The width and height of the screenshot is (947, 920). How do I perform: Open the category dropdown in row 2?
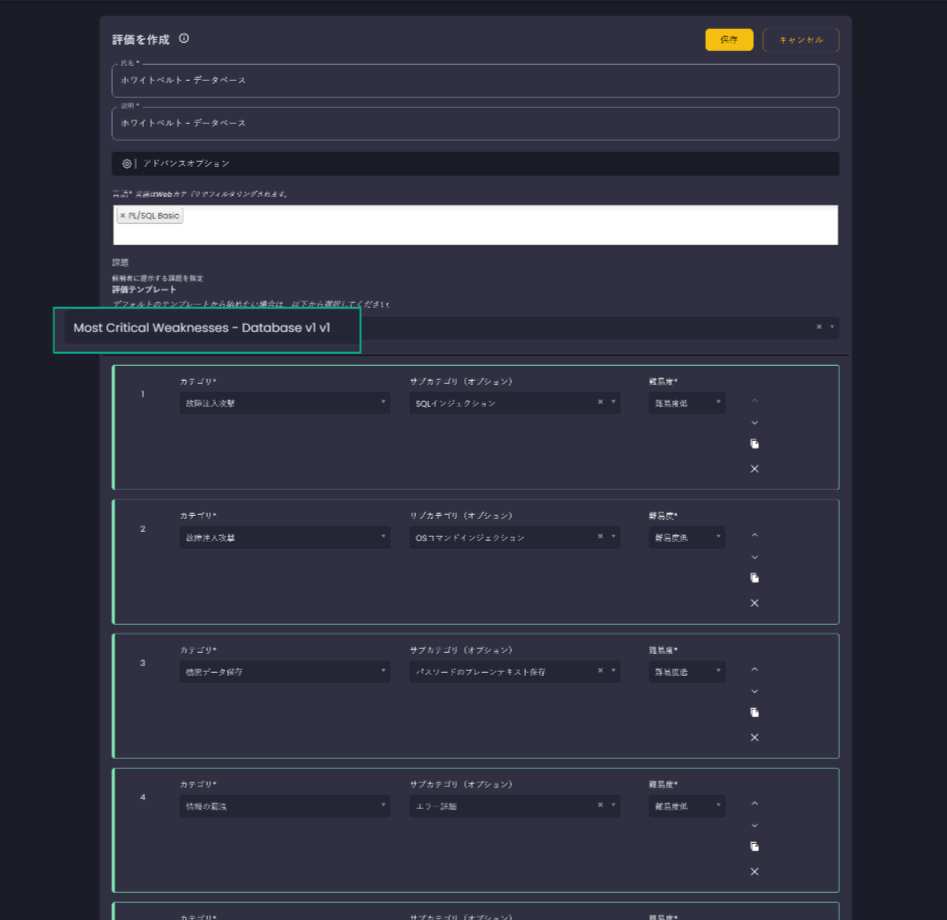(284, 538)
